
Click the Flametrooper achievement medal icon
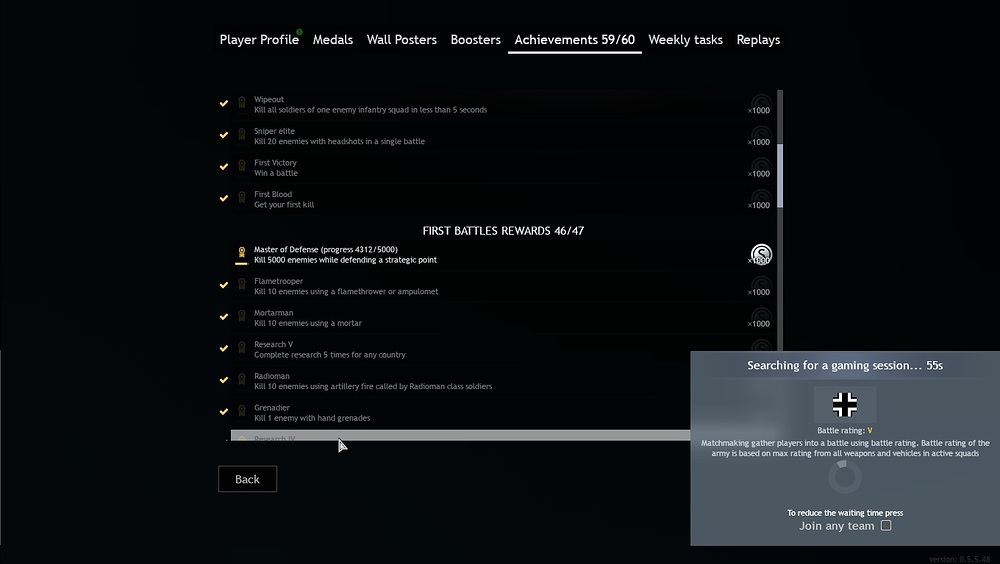point(241,286)
